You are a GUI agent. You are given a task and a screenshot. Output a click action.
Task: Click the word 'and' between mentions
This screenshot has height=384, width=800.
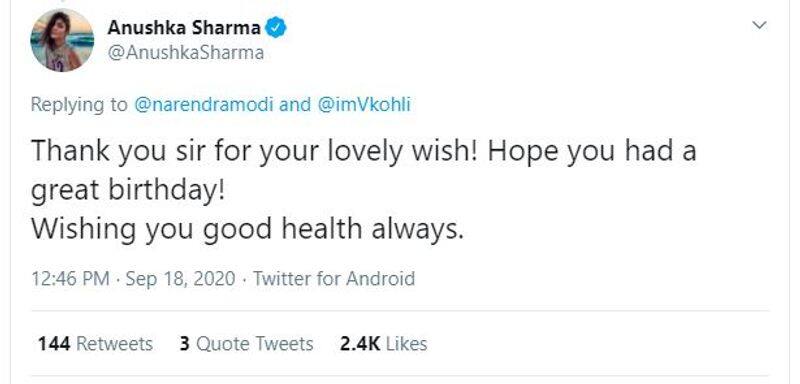click(295, 105)
